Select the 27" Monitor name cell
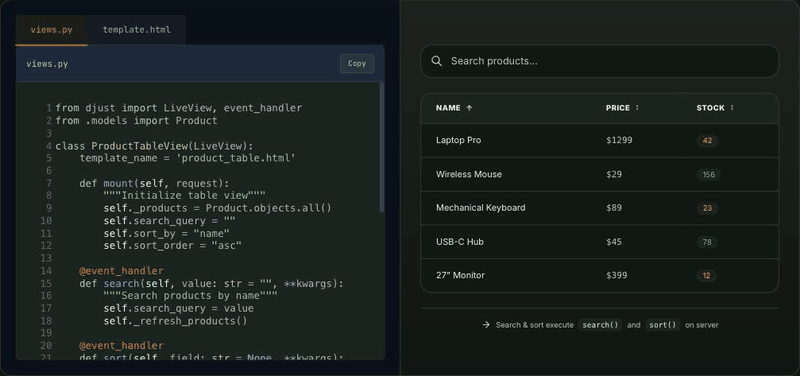The image size is (800, 376). (x=460, y=275)
